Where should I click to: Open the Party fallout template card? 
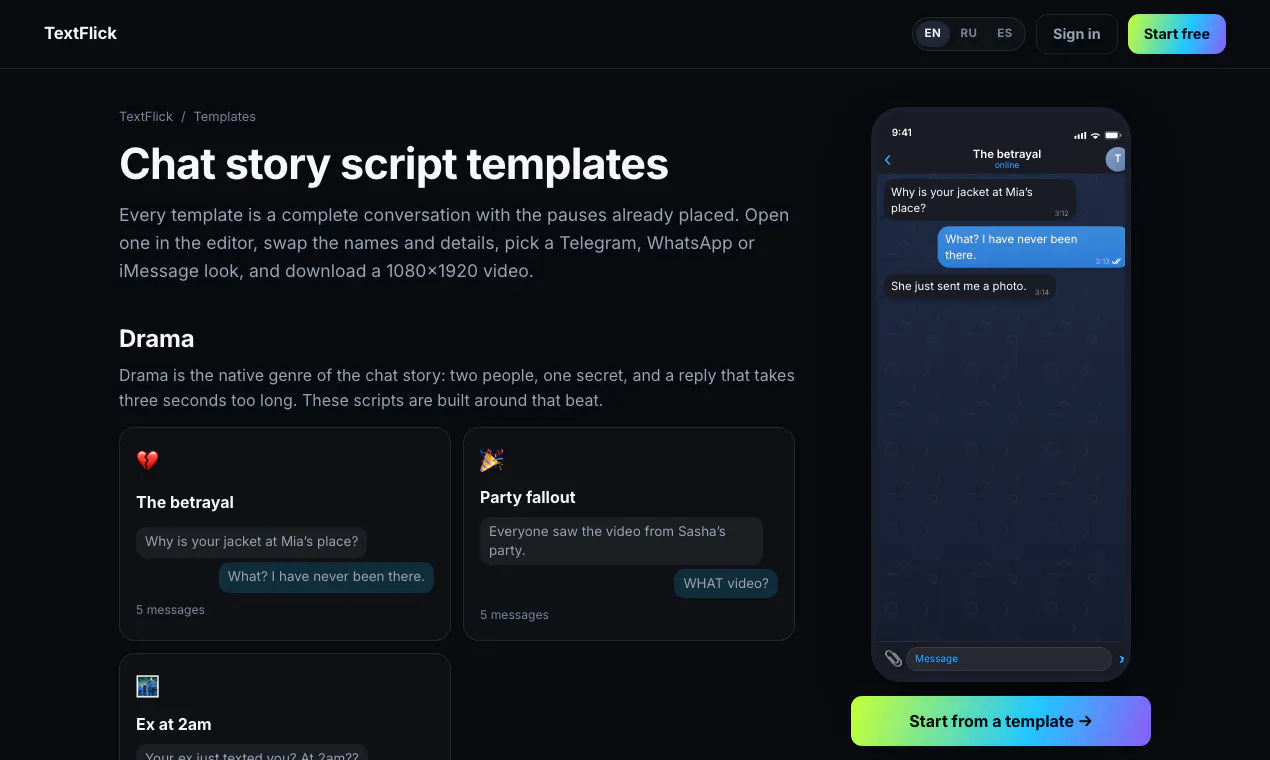coord(629,534)
